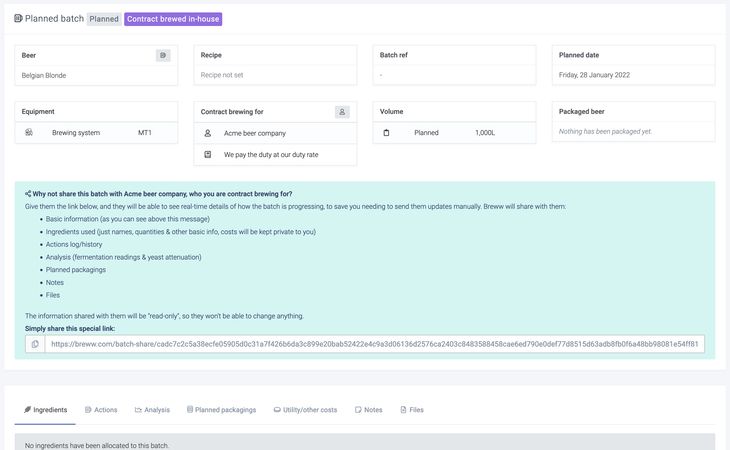Click the Belgian Blonde beer name
The width and height of the screenshot is (730, 450).
click(x=44, y=75)
